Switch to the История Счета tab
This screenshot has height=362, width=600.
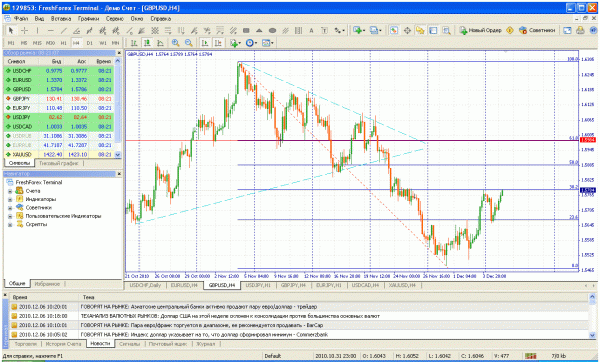(x=63, y=344)
